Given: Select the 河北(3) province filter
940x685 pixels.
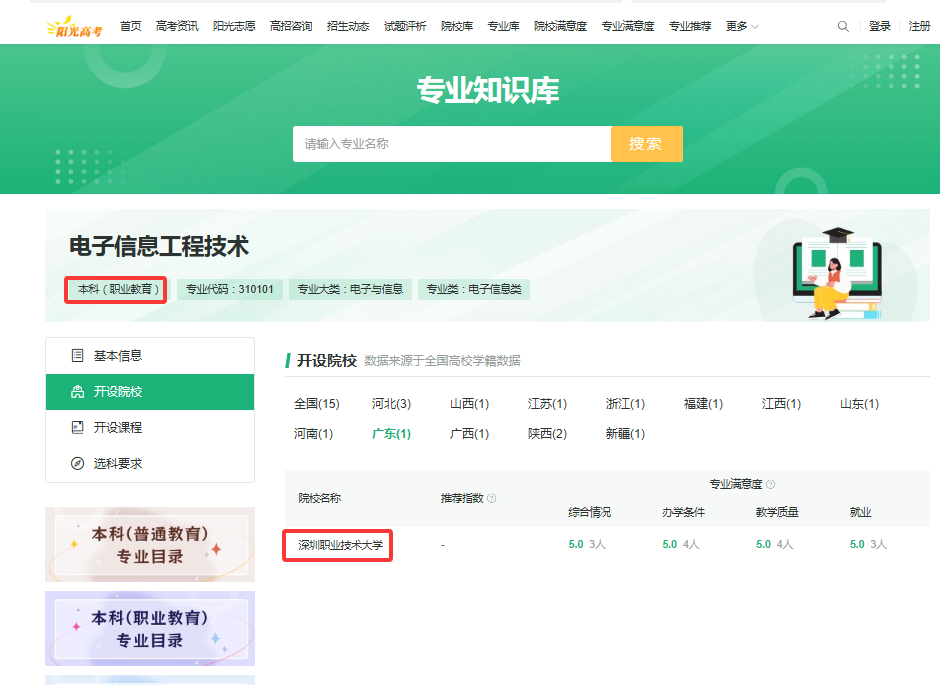Looking at the screenshot, I should click(x=391, y=403).
